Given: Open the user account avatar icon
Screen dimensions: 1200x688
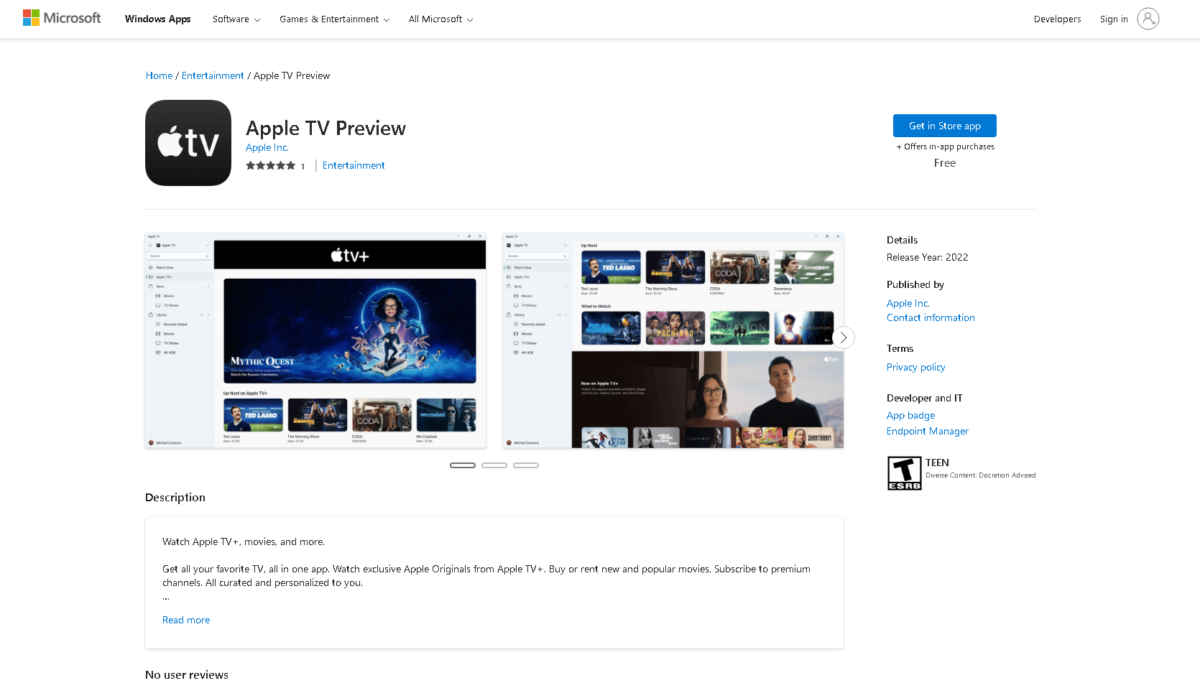Looking at the screenshot, I should pyautogui.click(x=1148, y=18).
